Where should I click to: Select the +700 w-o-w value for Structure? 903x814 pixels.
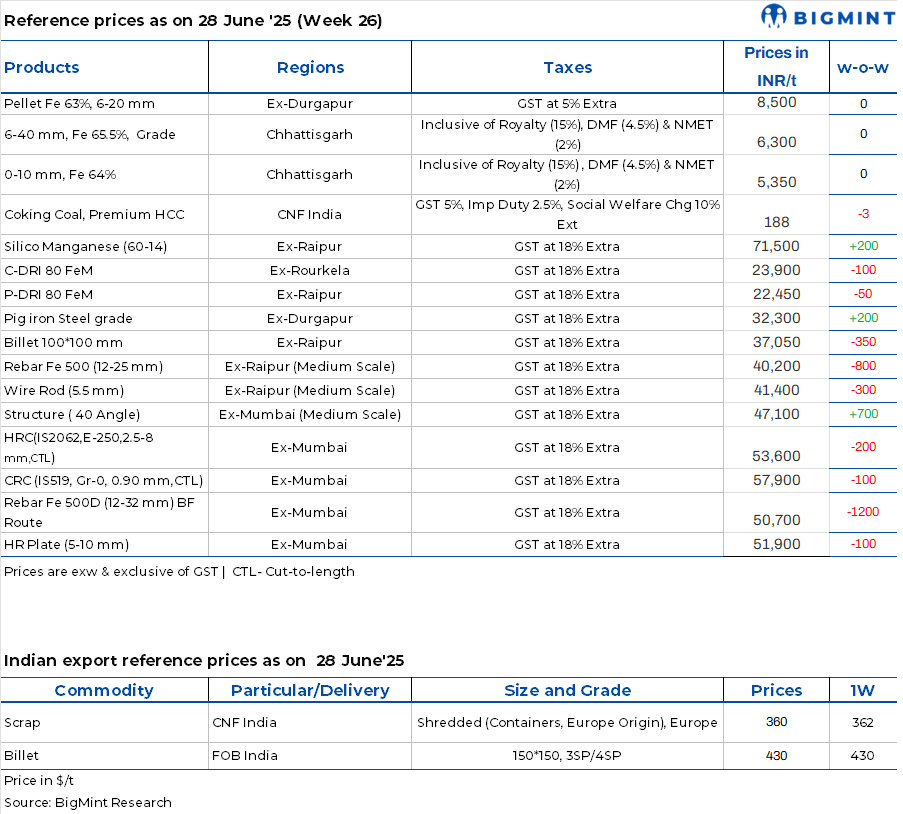862,414
